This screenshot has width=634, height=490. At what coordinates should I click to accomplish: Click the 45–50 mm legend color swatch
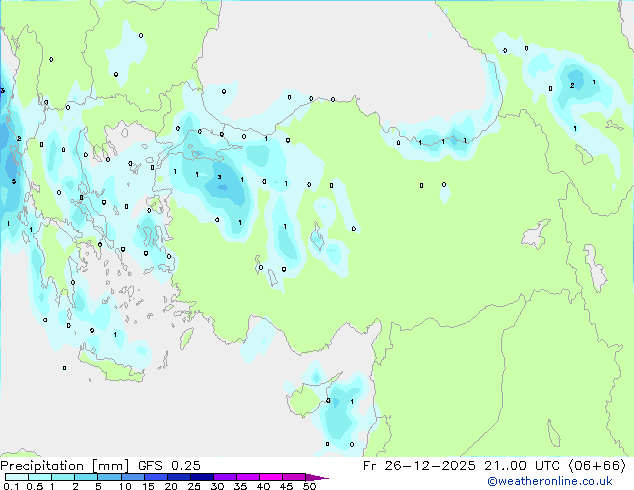294,477
